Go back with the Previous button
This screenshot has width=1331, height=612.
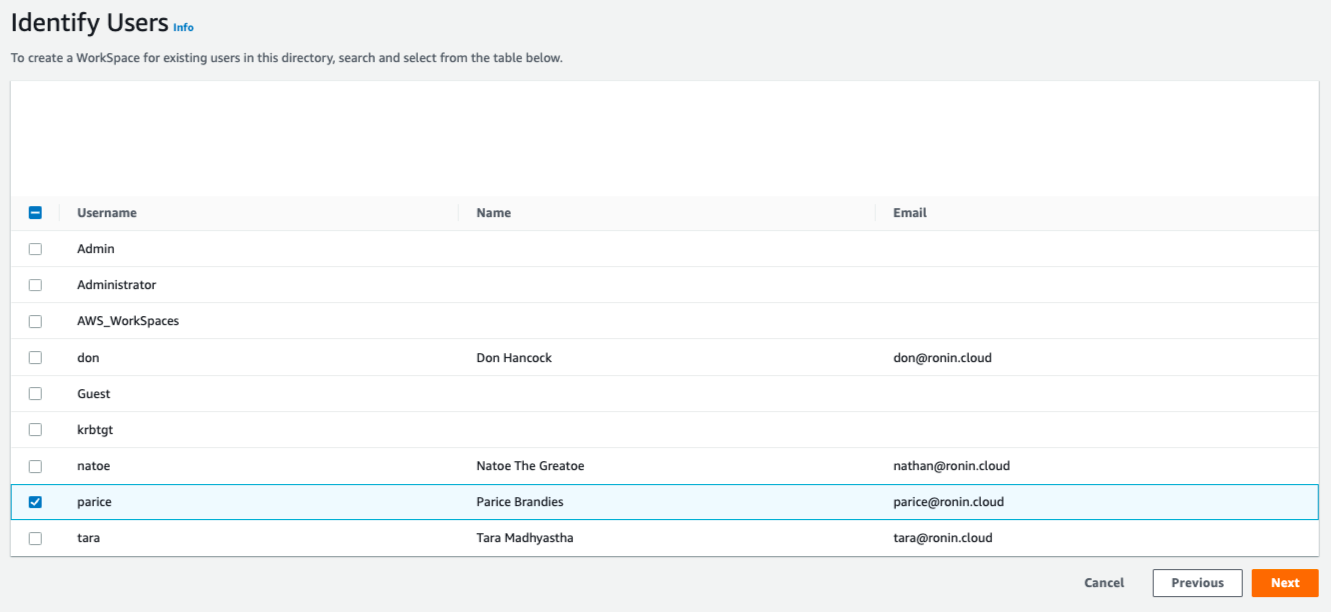pyautogui.click(x=1197, y=583)
